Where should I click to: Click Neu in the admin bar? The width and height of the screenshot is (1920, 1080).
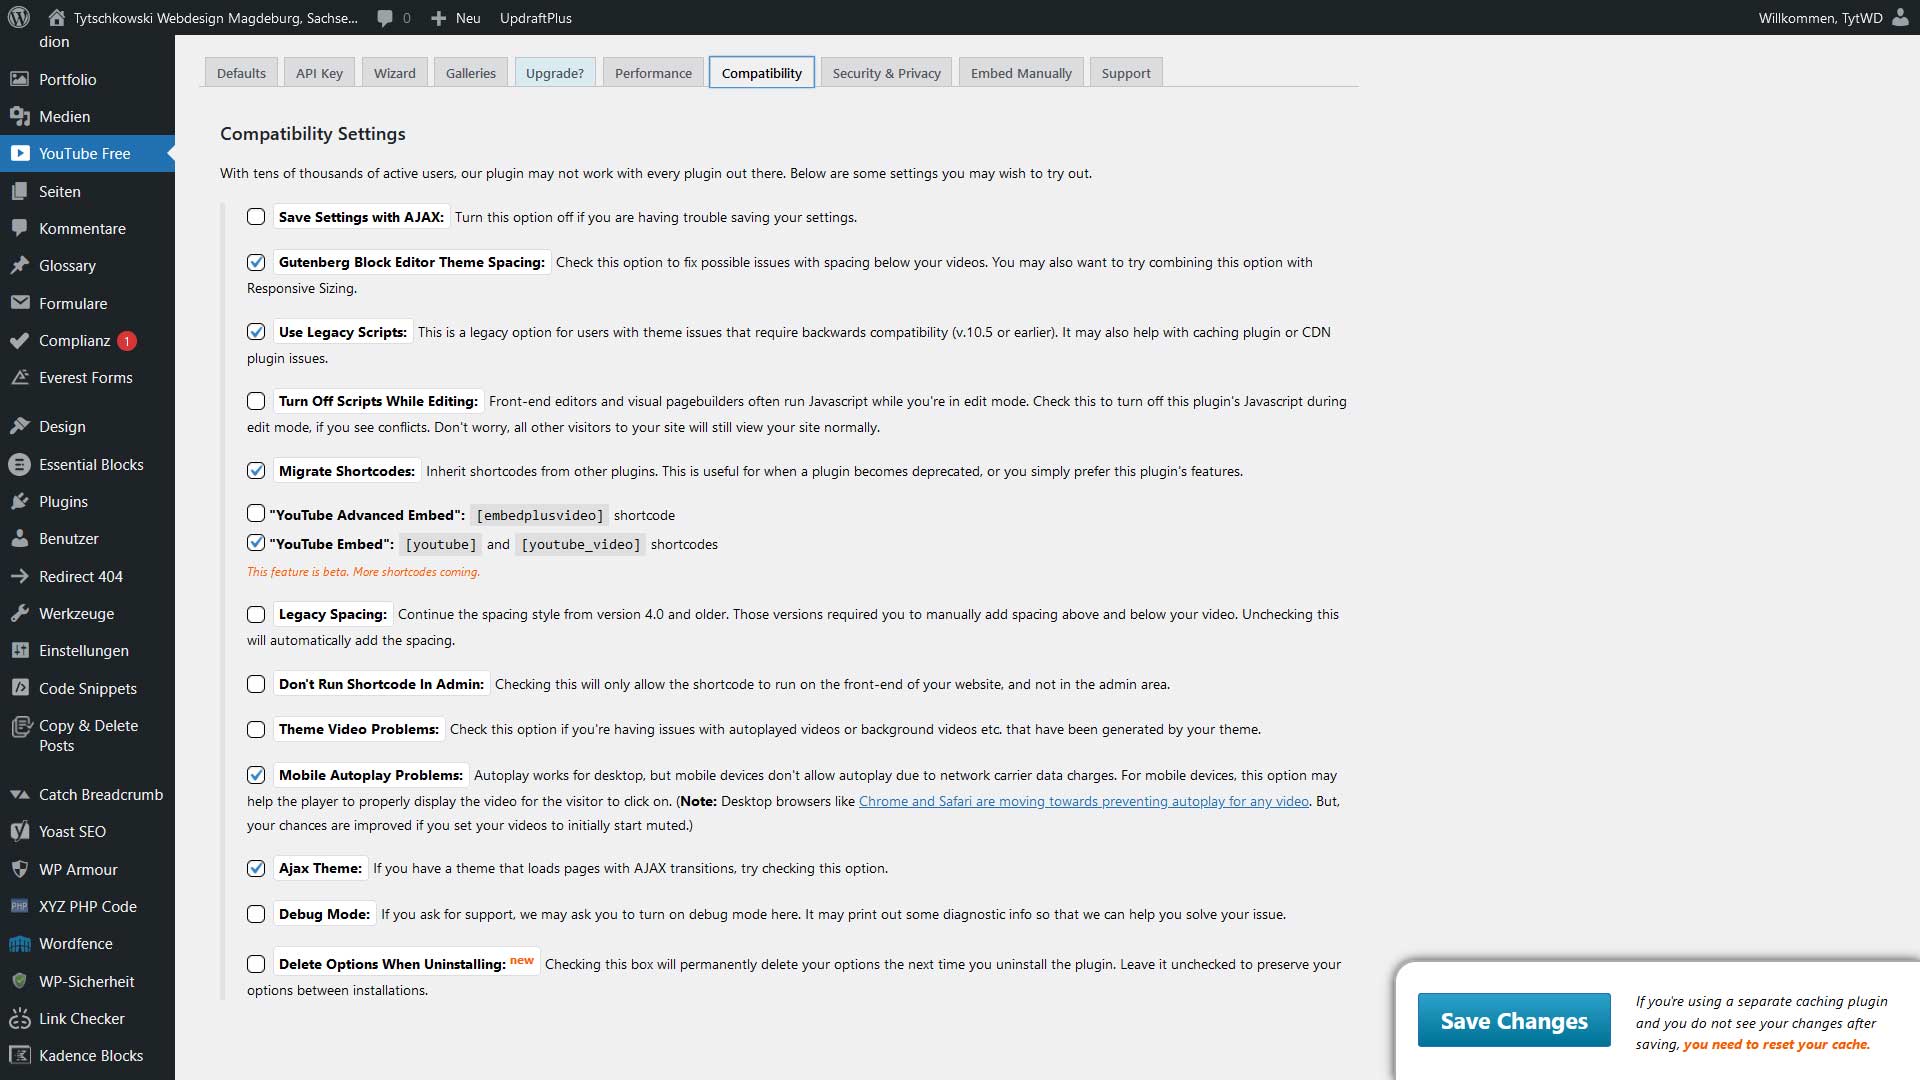[x=467, y=18]
